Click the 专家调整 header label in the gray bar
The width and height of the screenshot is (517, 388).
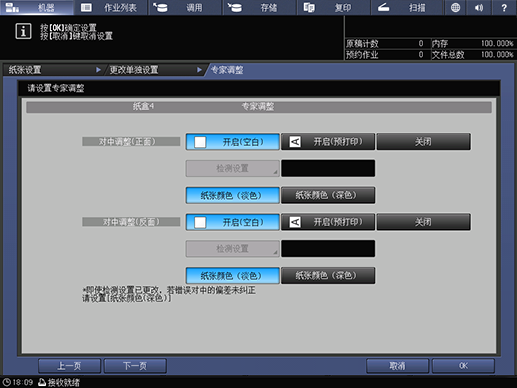tap(258, 107)
